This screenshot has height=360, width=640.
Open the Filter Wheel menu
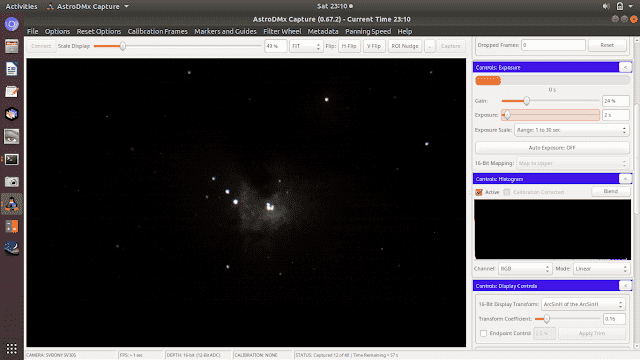click(x=282, y=31)
